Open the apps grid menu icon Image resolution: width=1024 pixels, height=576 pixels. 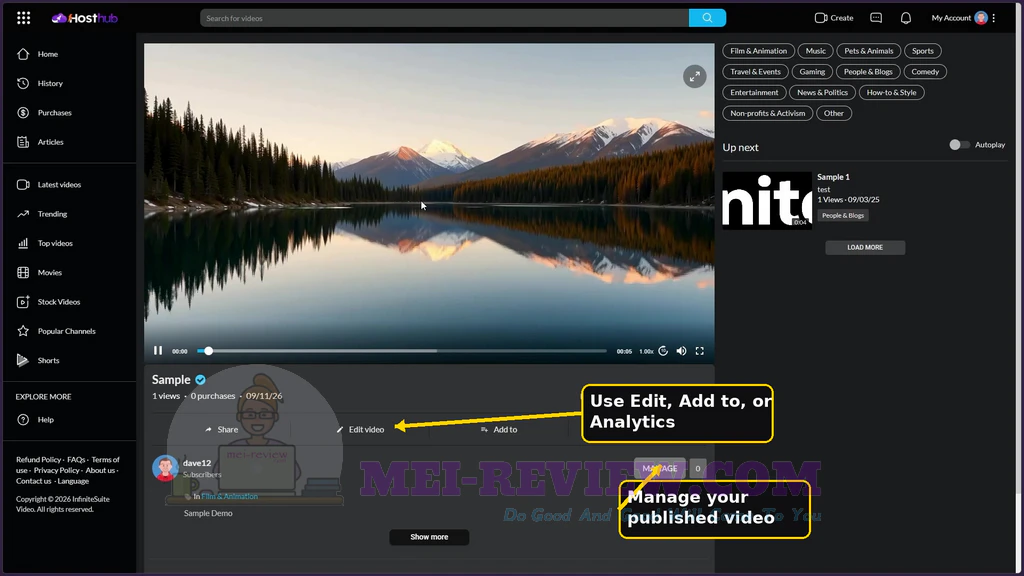tap(24, 18)
